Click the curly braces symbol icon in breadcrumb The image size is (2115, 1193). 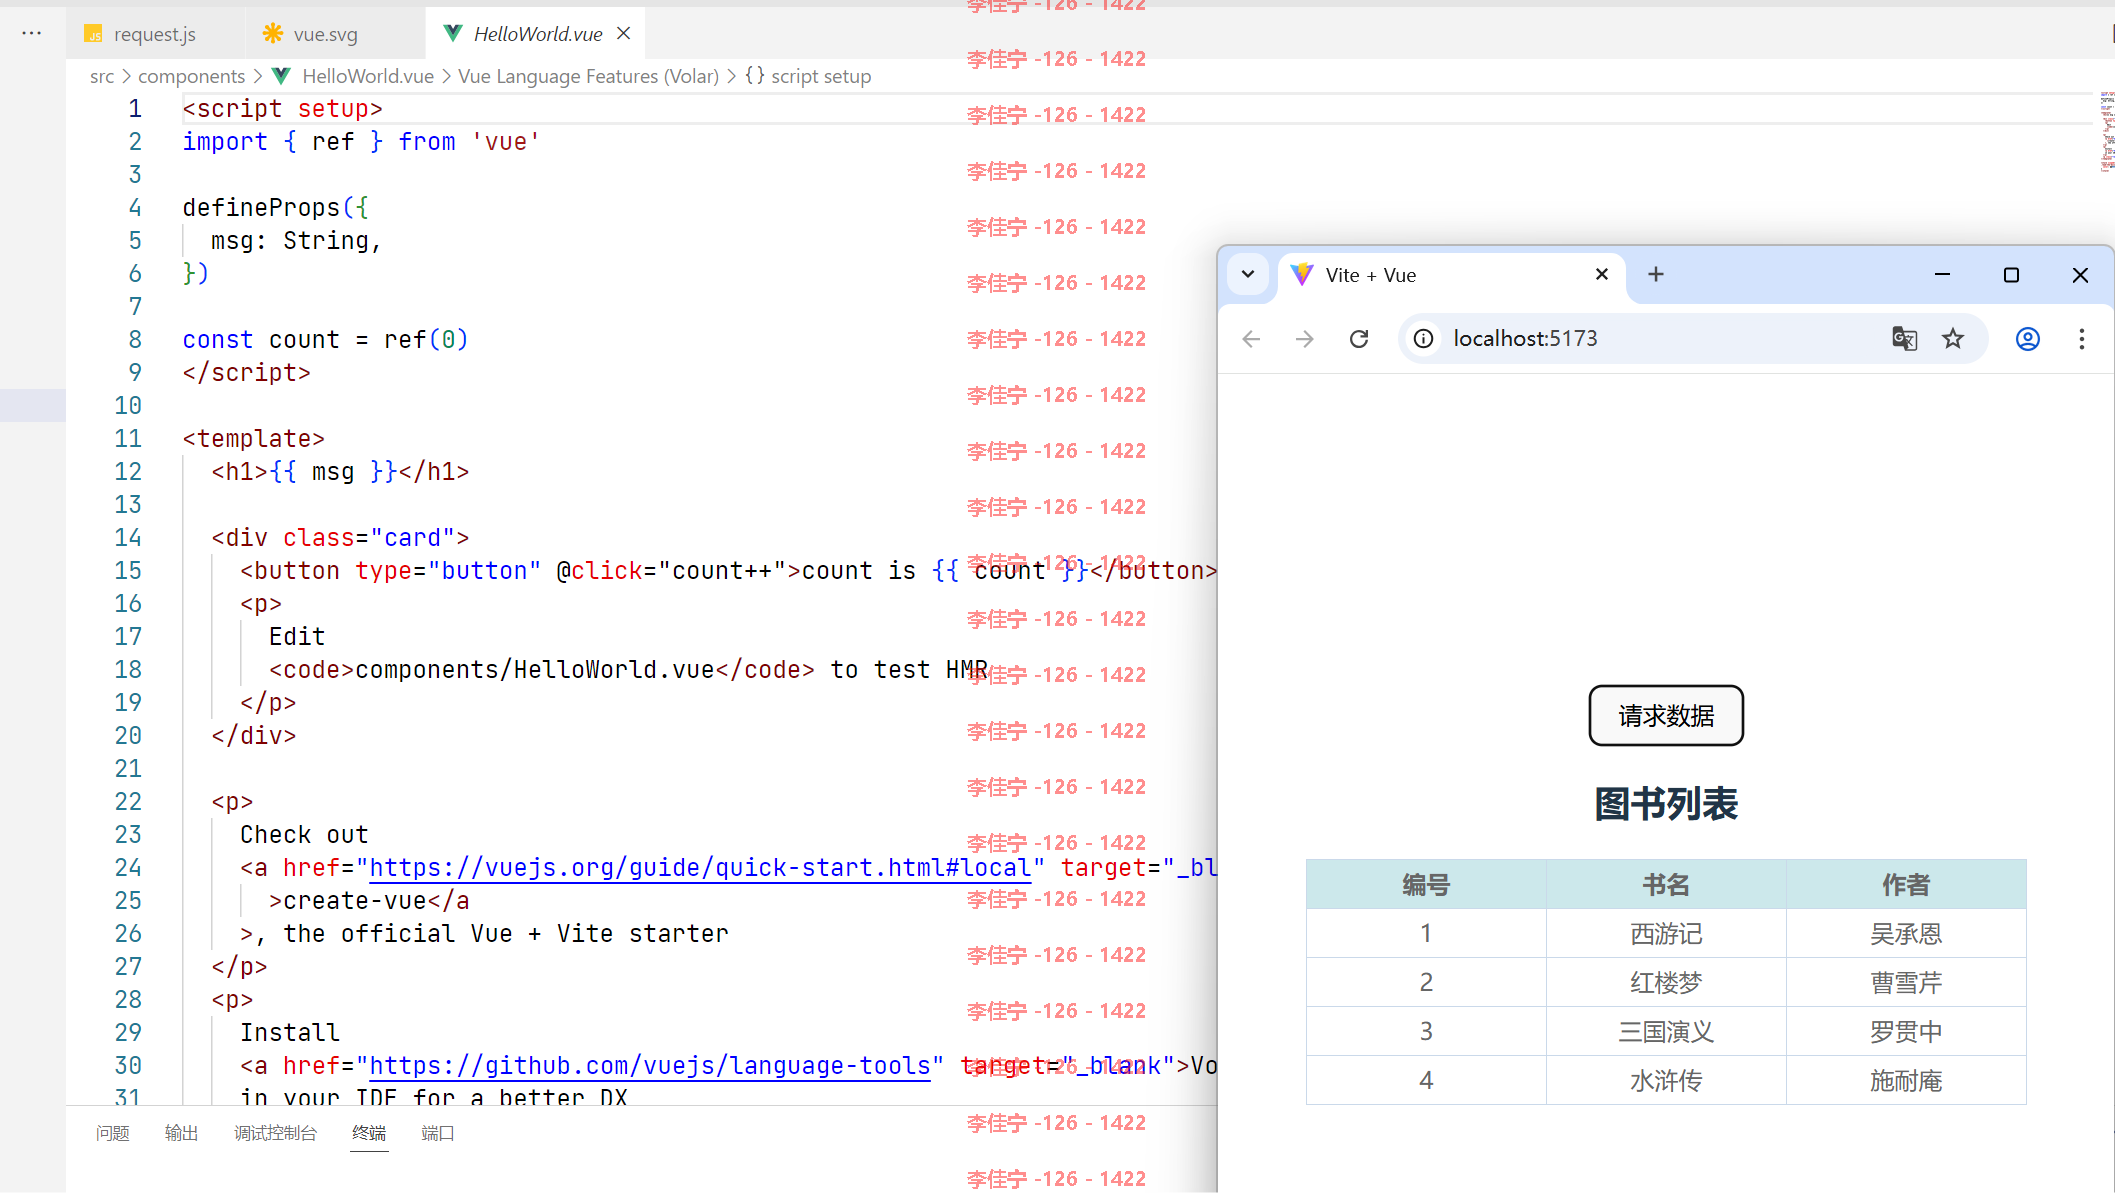[x=755, y=76]
